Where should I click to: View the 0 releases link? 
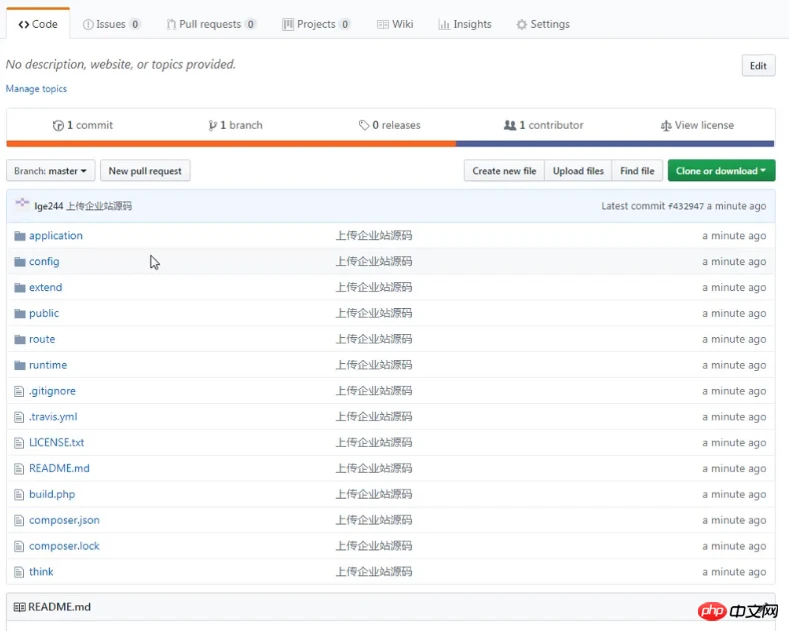[389, 125]
